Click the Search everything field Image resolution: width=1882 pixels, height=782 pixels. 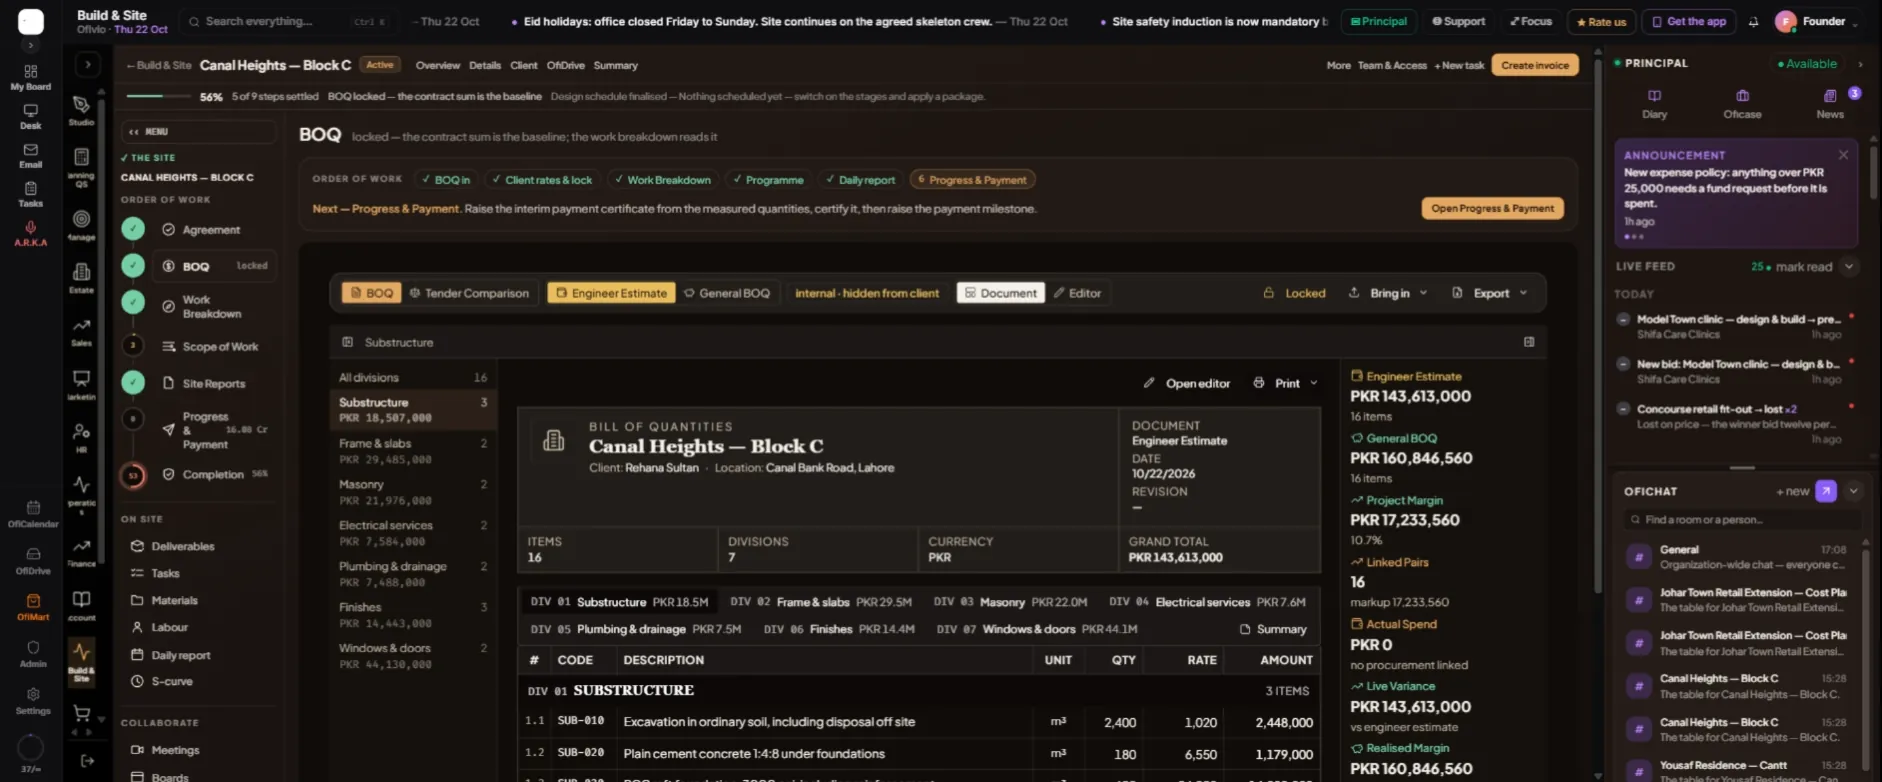pos(288,21)
